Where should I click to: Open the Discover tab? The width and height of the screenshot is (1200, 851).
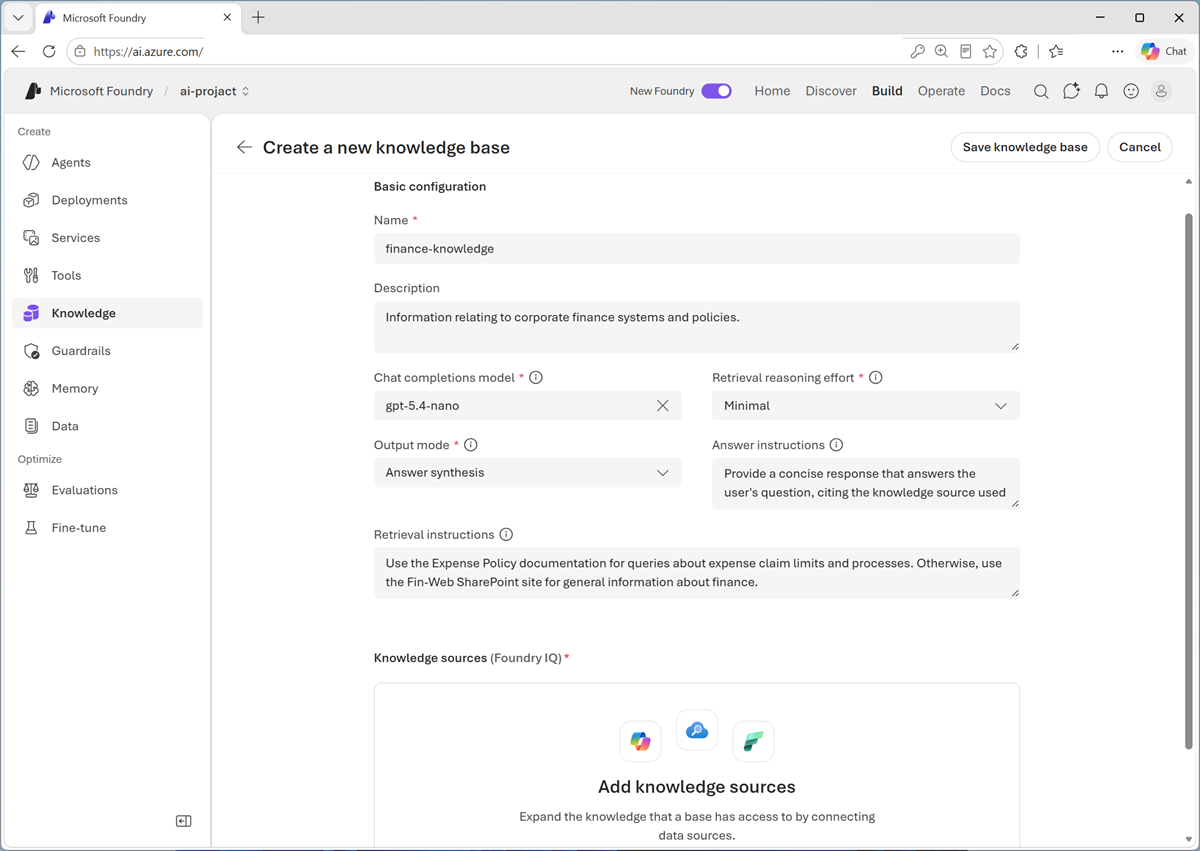[x=831, y=91]
